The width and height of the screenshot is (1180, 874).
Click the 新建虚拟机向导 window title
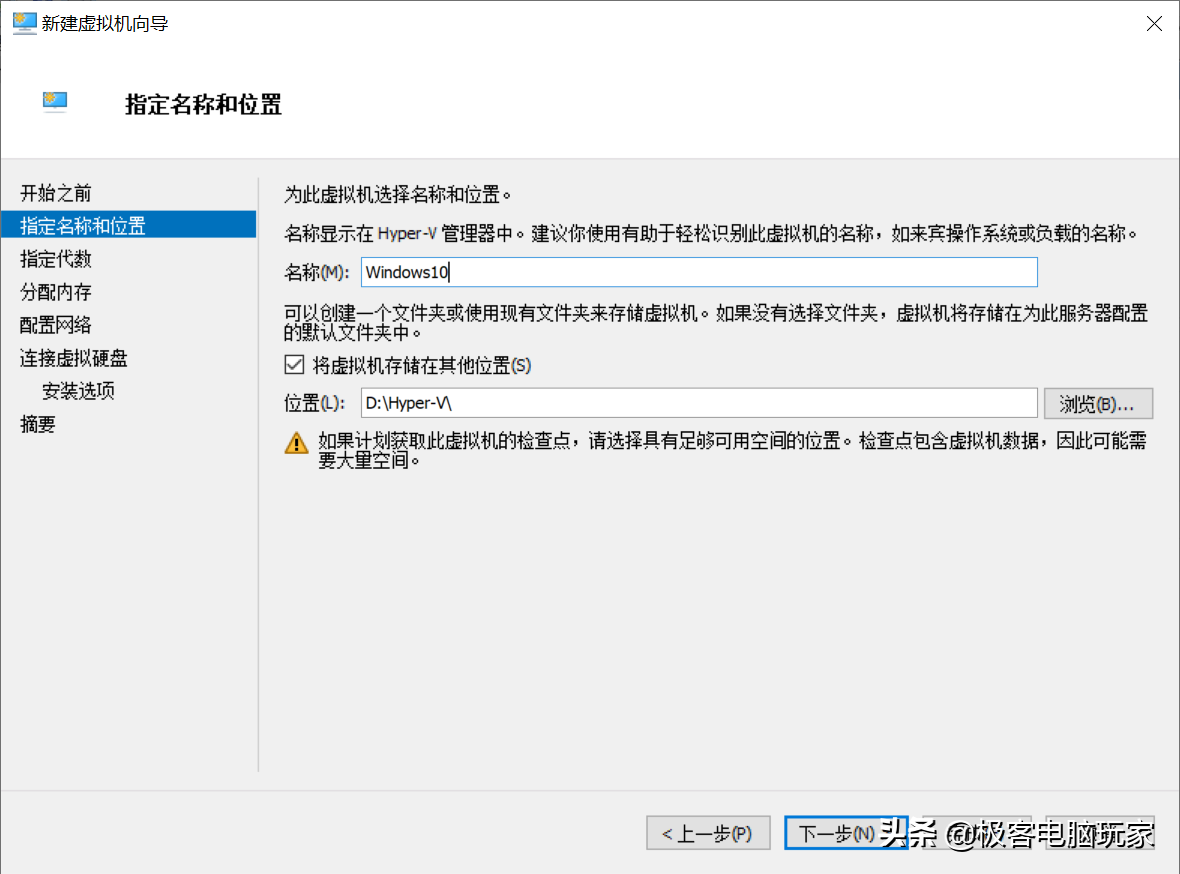click(105, 24)
